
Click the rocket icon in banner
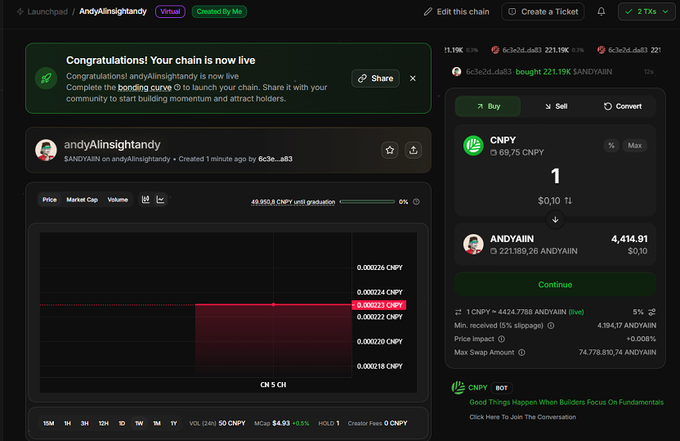46,78
